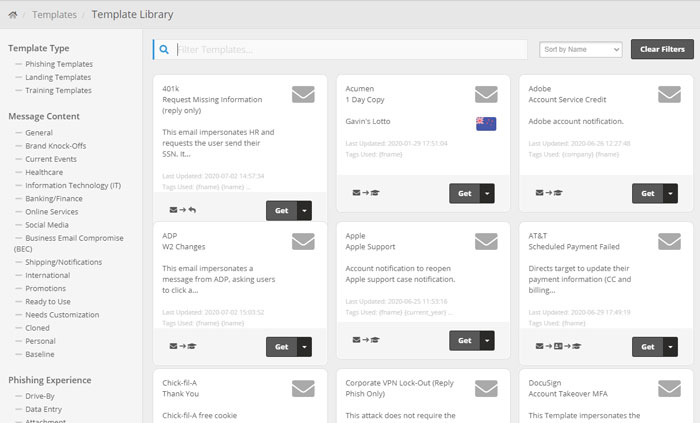Click the Filter Templates search field
Screen dimensions: 700x423
pyautogui.click(x=350, y=49)
